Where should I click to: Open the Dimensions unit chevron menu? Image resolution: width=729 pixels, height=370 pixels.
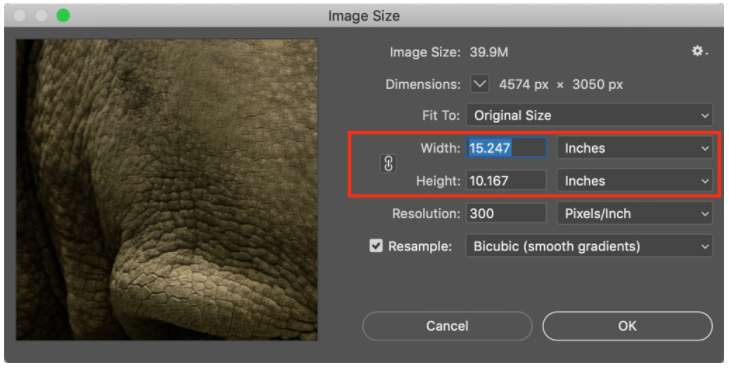click(x=480, y=84)
